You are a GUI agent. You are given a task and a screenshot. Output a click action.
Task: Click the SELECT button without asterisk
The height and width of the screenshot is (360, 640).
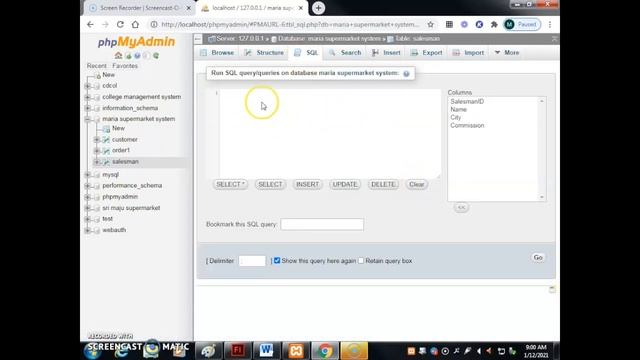click(270, 184)
